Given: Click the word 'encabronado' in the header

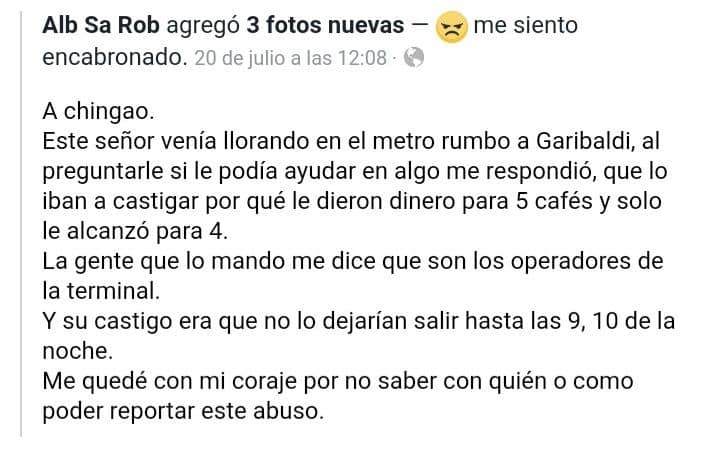Looking at the screenshot, I should pos(115,58).
